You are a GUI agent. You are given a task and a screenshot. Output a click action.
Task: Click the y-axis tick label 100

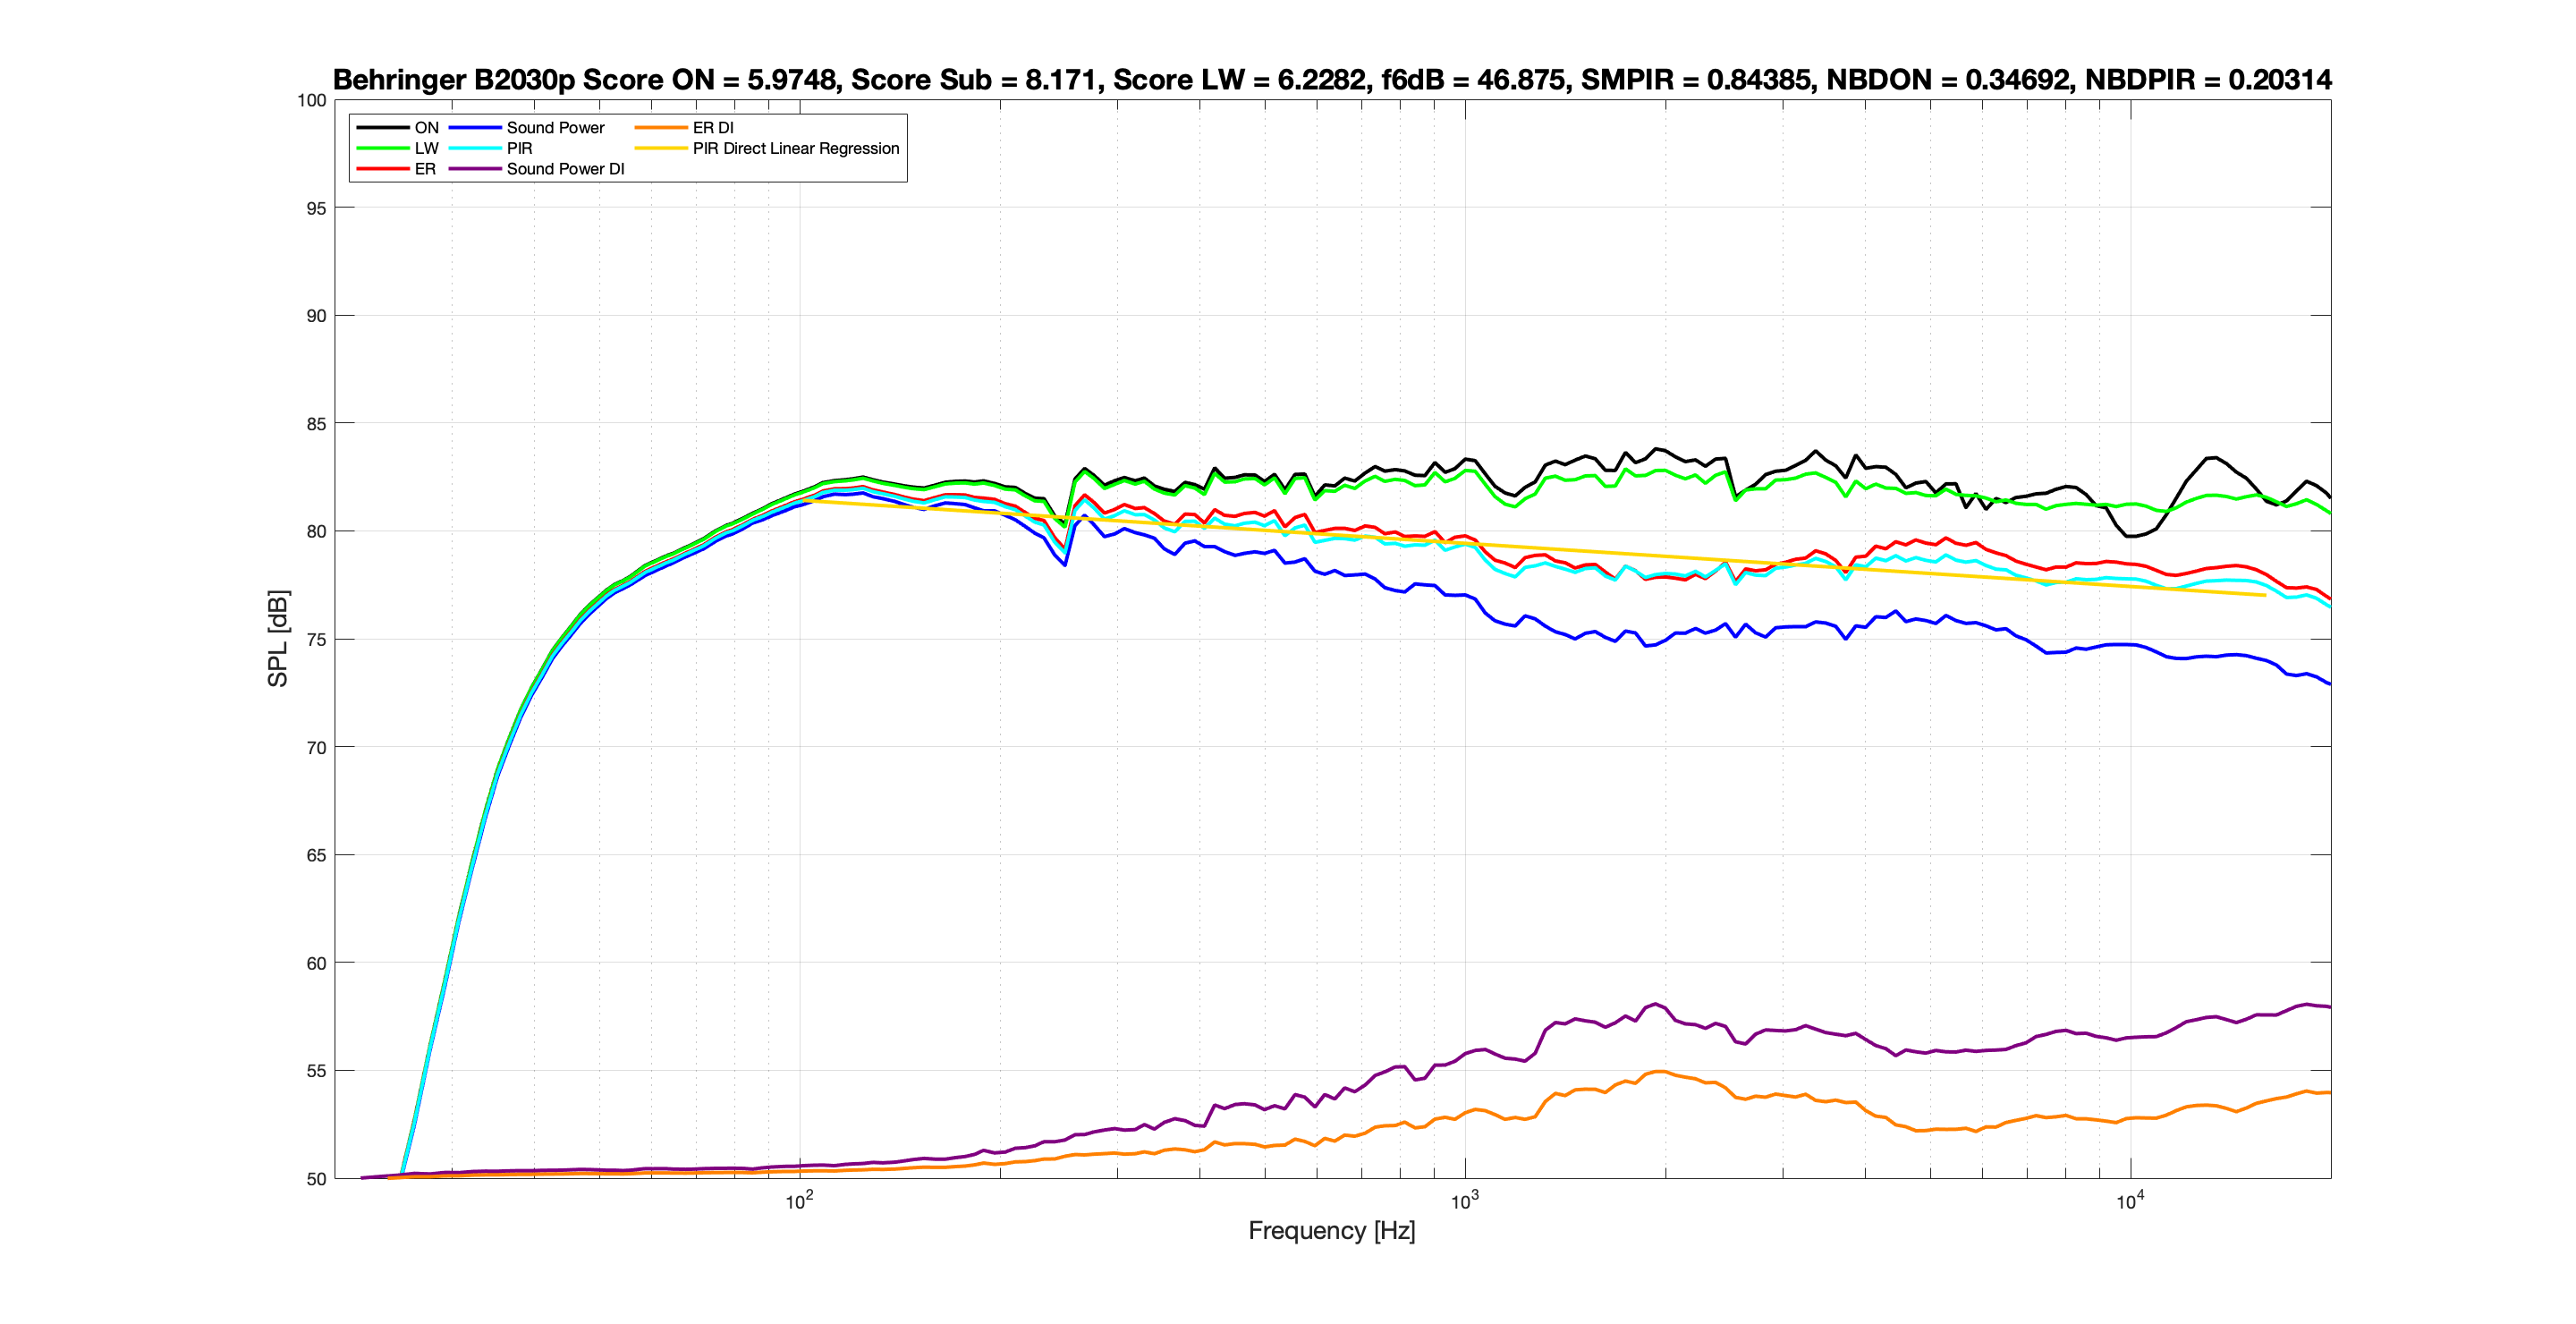pos(312,100)
